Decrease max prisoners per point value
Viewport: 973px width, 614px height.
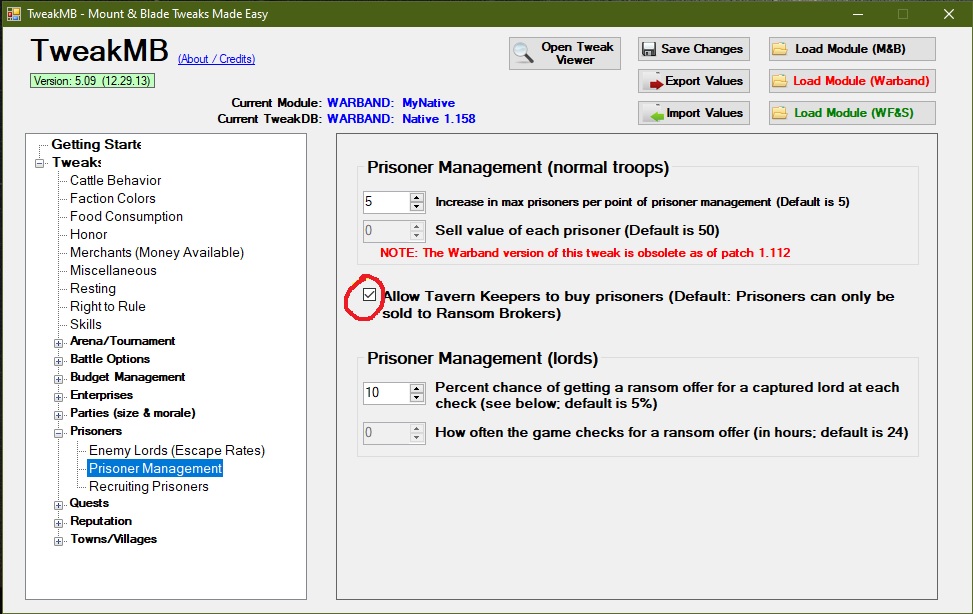[x=417, y=206]
